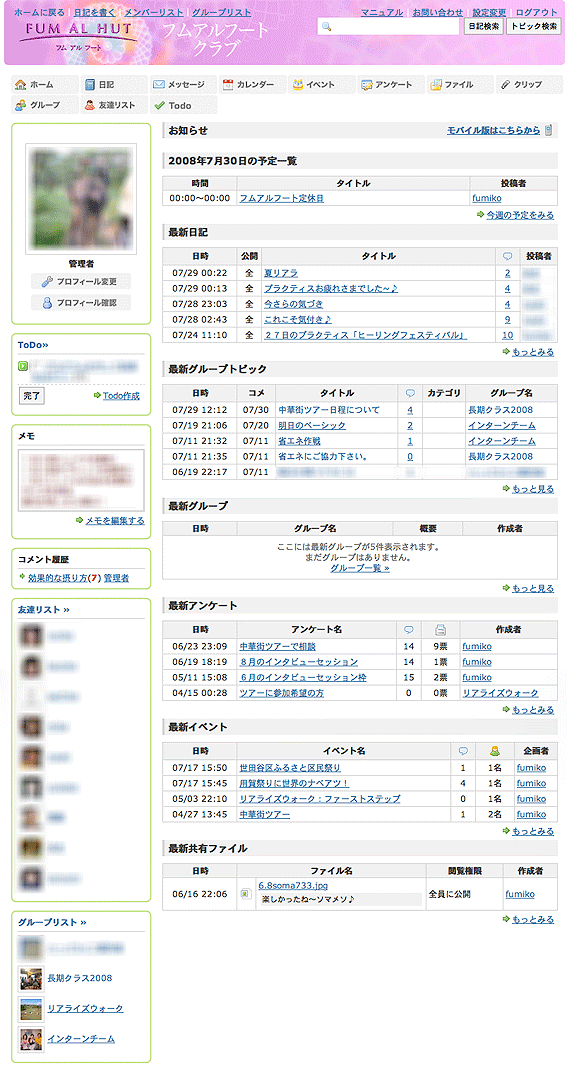Open the カレンダー navigation tab
Image resolution: width=567 pixels, height=1068 pixels.
252,84
